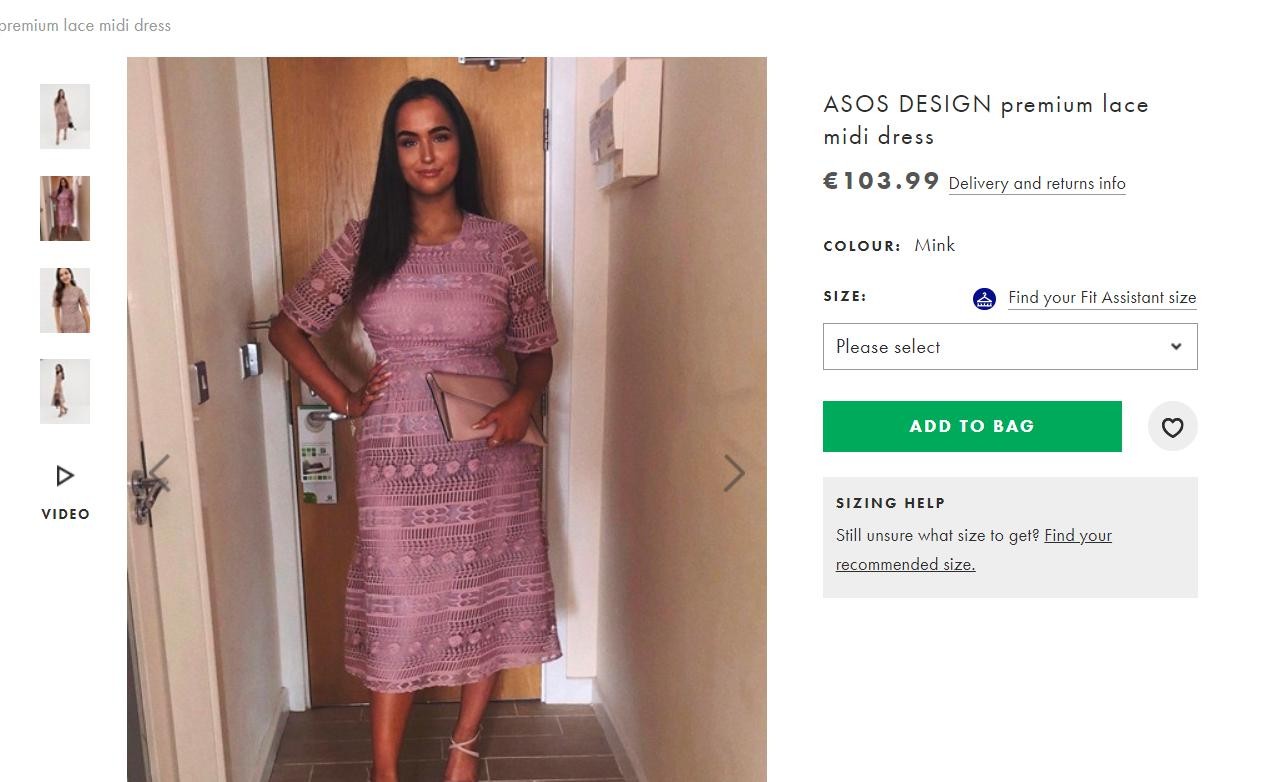Click the VIDEO label under play icon
Screen dimensions: 1263x782
[x=65, y=514]
